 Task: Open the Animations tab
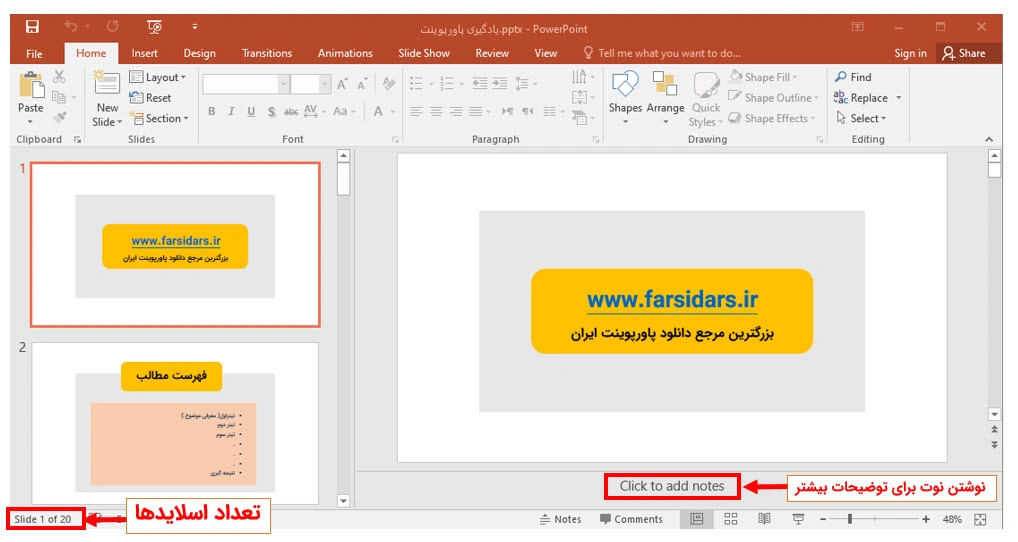[345, 53]
